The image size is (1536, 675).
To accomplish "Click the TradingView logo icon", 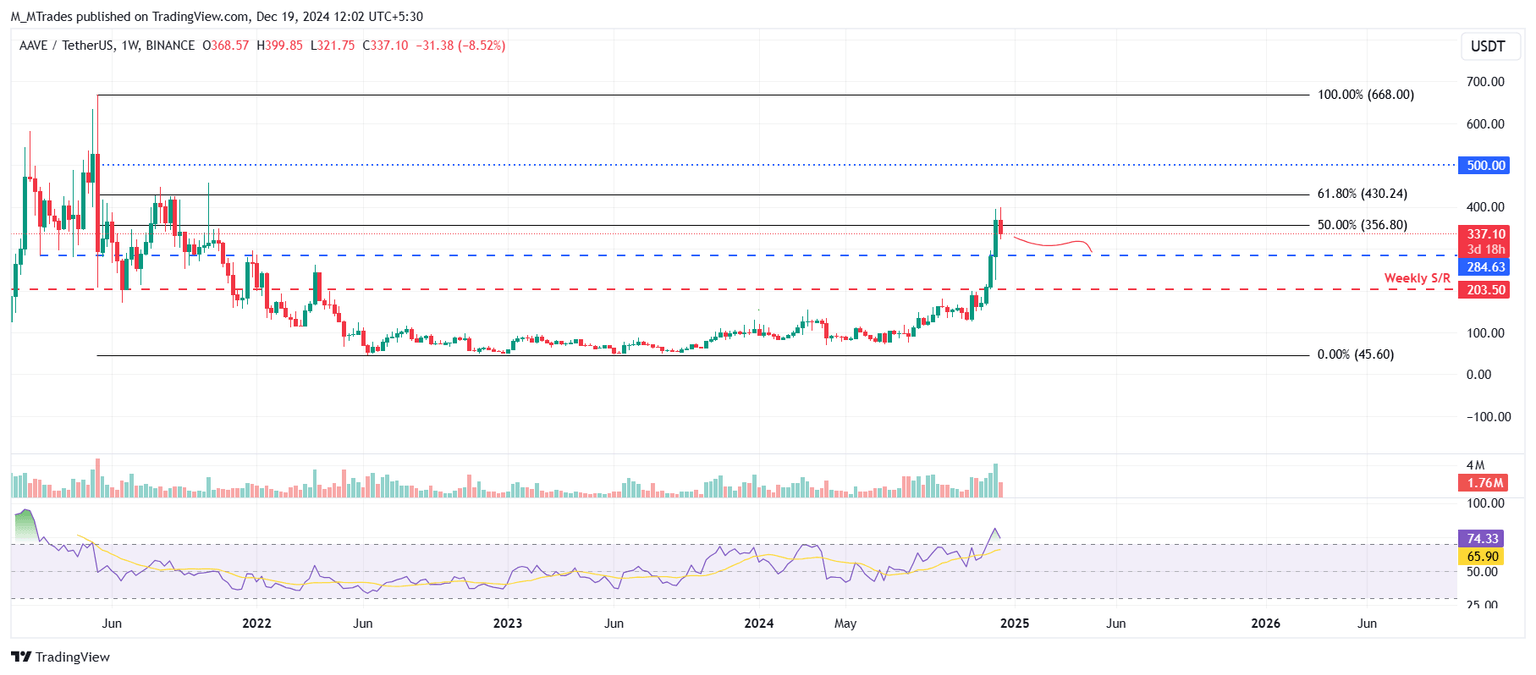I will click(21, 657).
